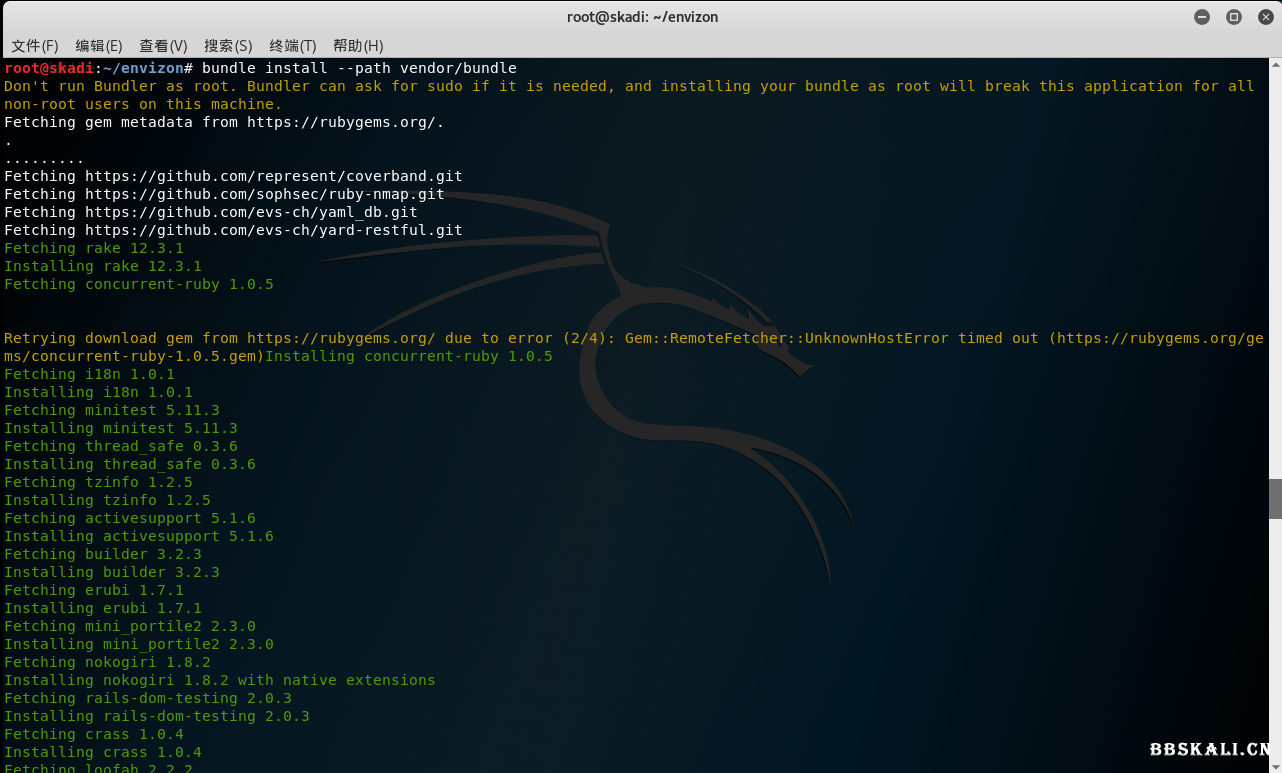
Task: Open the 帮助(H) menu
Action: [x=358, y=46]
